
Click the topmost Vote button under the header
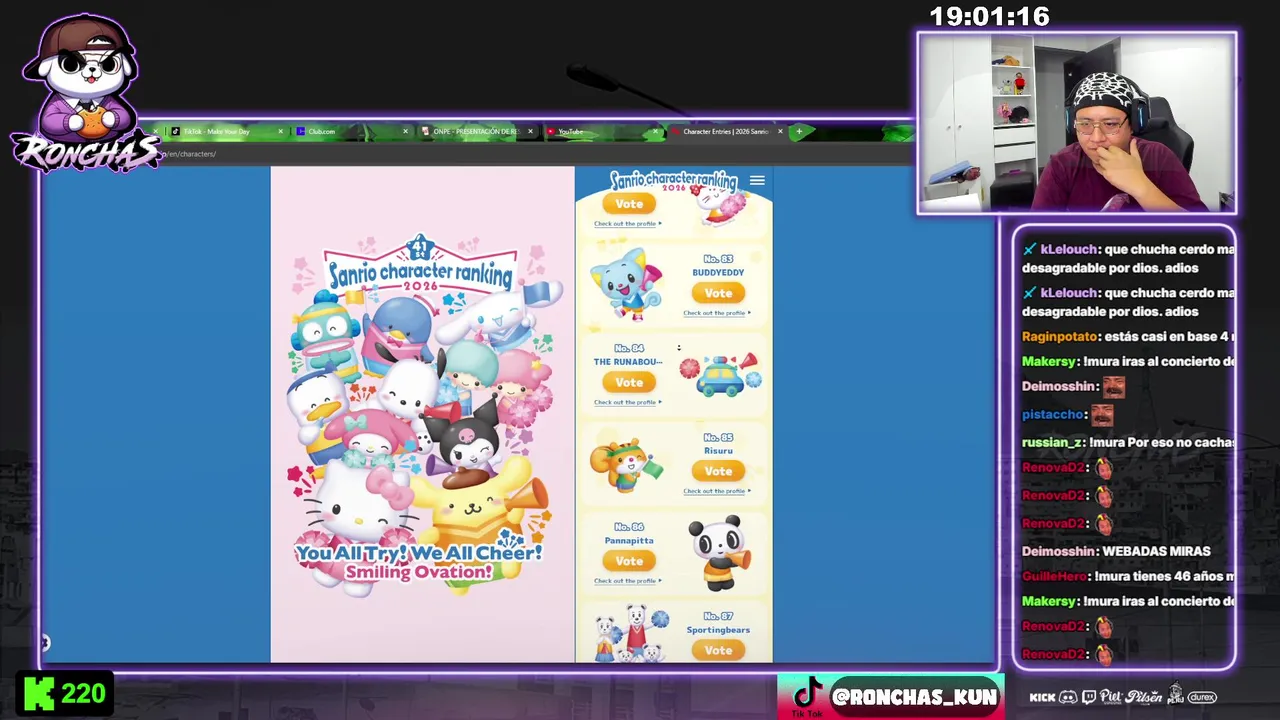[629, 204]
